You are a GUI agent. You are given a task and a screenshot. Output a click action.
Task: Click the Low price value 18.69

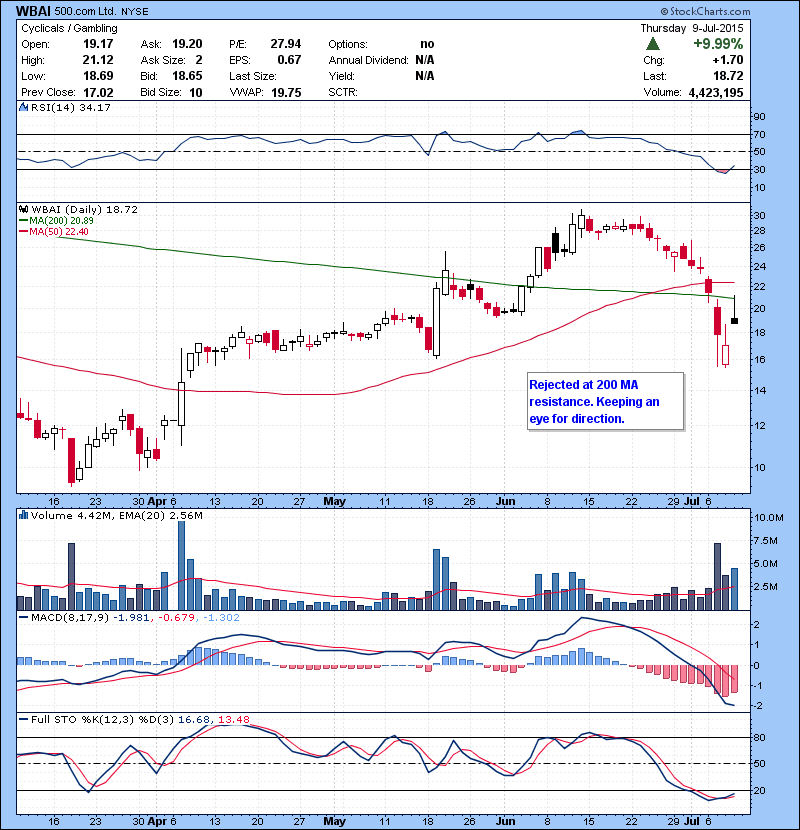pos(98,76)
